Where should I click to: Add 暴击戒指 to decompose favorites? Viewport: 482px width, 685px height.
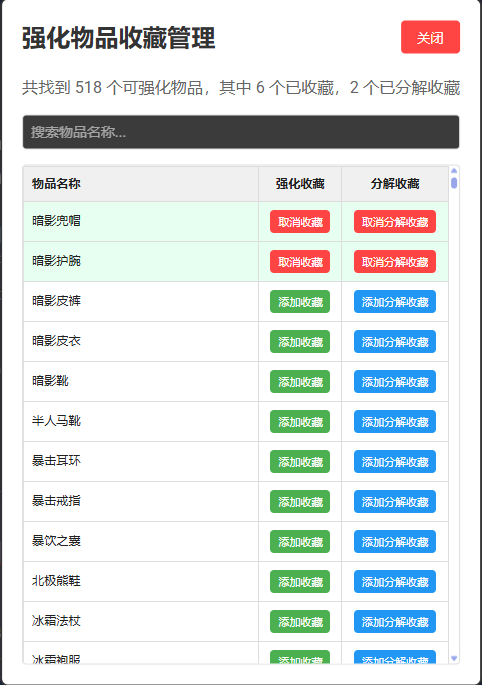(395, 502)
